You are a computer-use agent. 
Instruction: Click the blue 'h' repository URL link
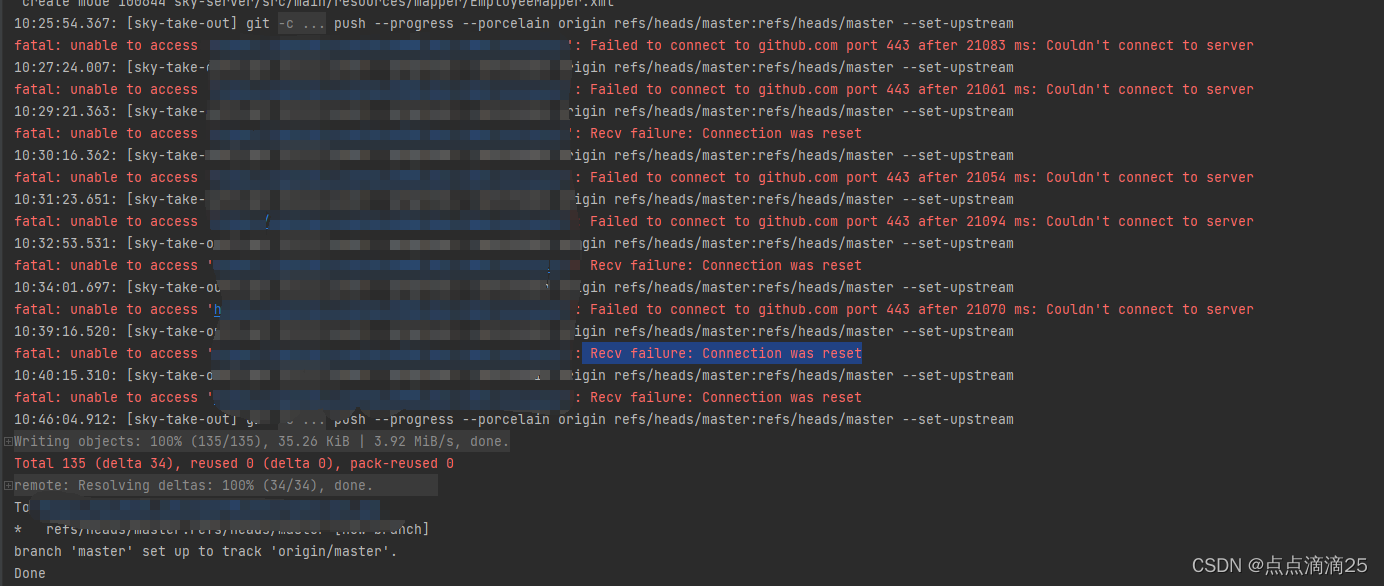click(216, 309)
